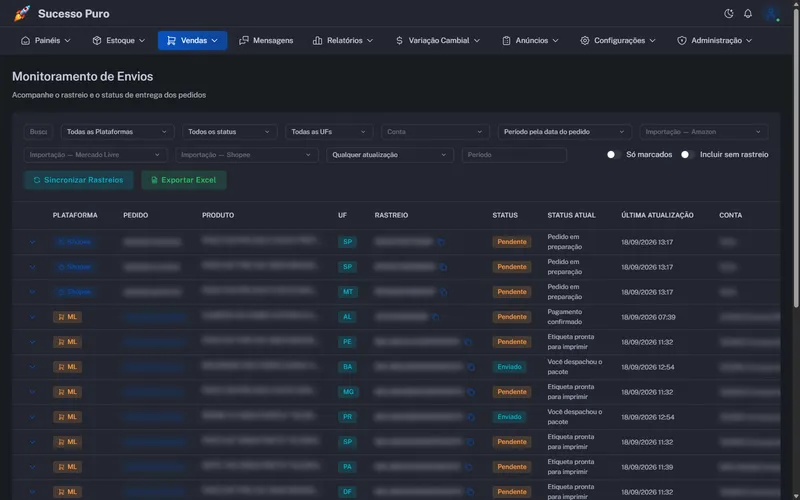The width and height of the screenshot is (800, 500).
Task: Click the AL state badge
Action: [x=347, y=317]
